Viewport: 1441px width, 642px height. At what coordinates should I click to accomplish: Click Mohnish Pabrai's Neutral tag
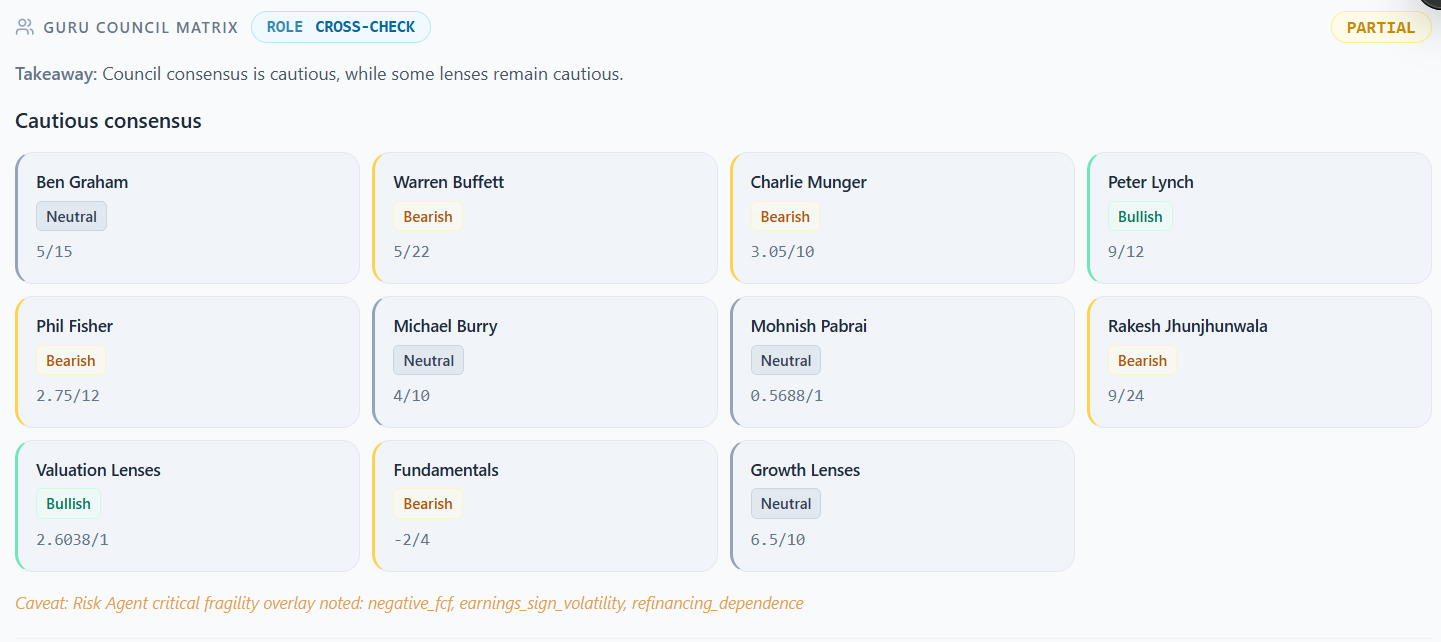point(786,361)
